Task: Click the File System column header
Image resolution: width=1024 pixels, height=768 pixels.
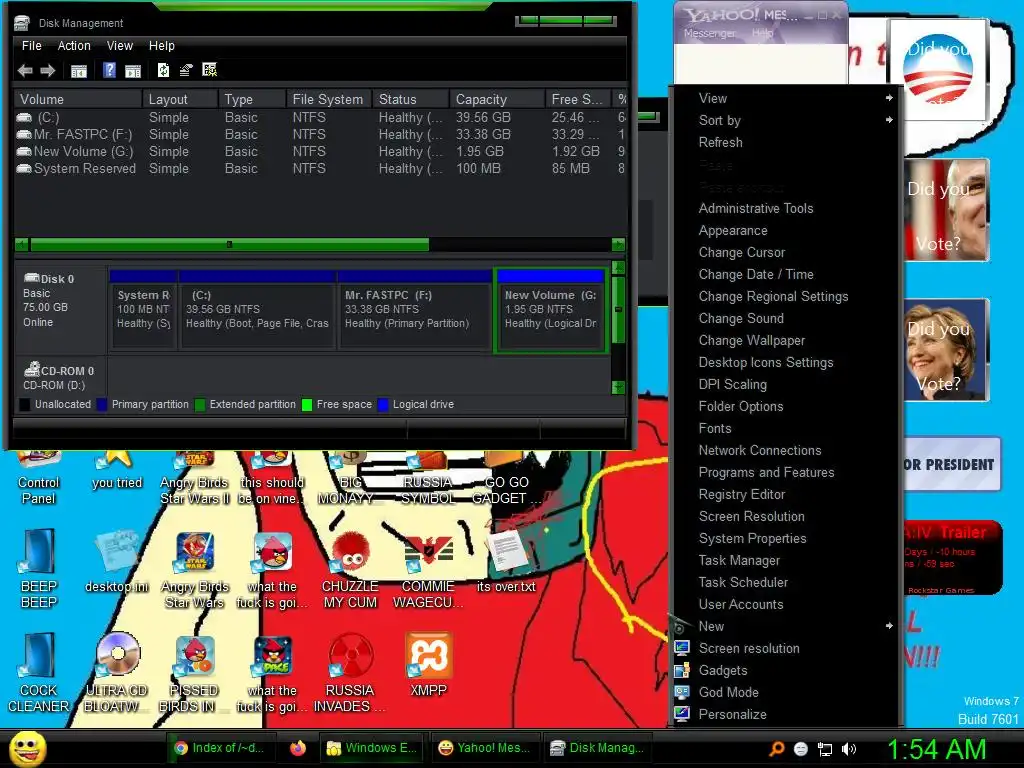Action: pyautogui.click(x=329, y=99)
